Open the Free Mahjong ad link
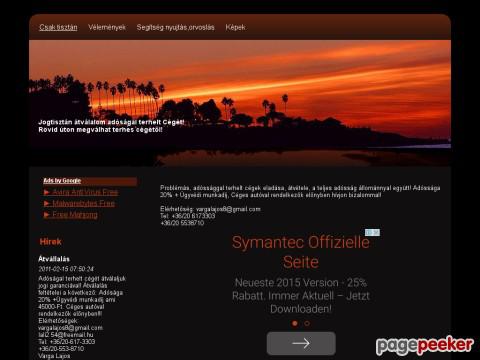Viewport: 480px width, 360px height. point(75,215)
